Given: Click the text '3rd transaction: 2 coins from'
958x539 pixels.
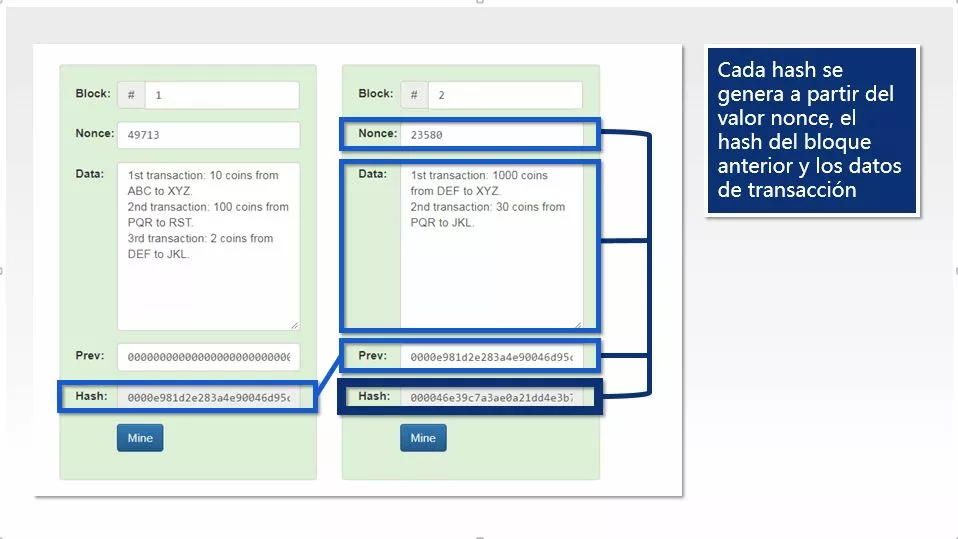Looking at the screenshot, I should pyautogui.click(x=200, y=238).
